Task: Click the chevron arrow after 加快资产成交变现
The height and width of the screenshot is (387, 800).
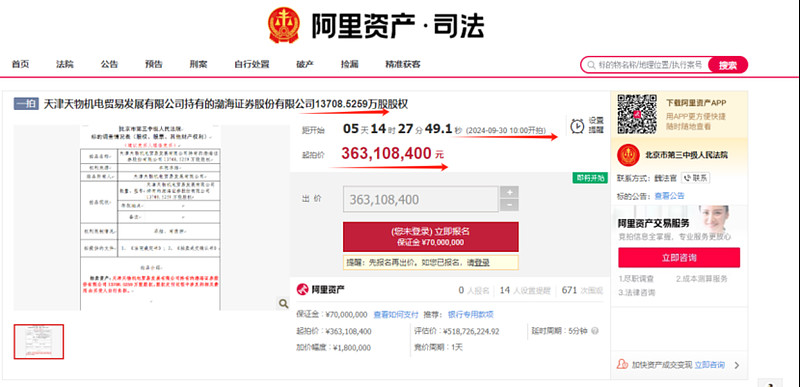Action: coord(736,365)
